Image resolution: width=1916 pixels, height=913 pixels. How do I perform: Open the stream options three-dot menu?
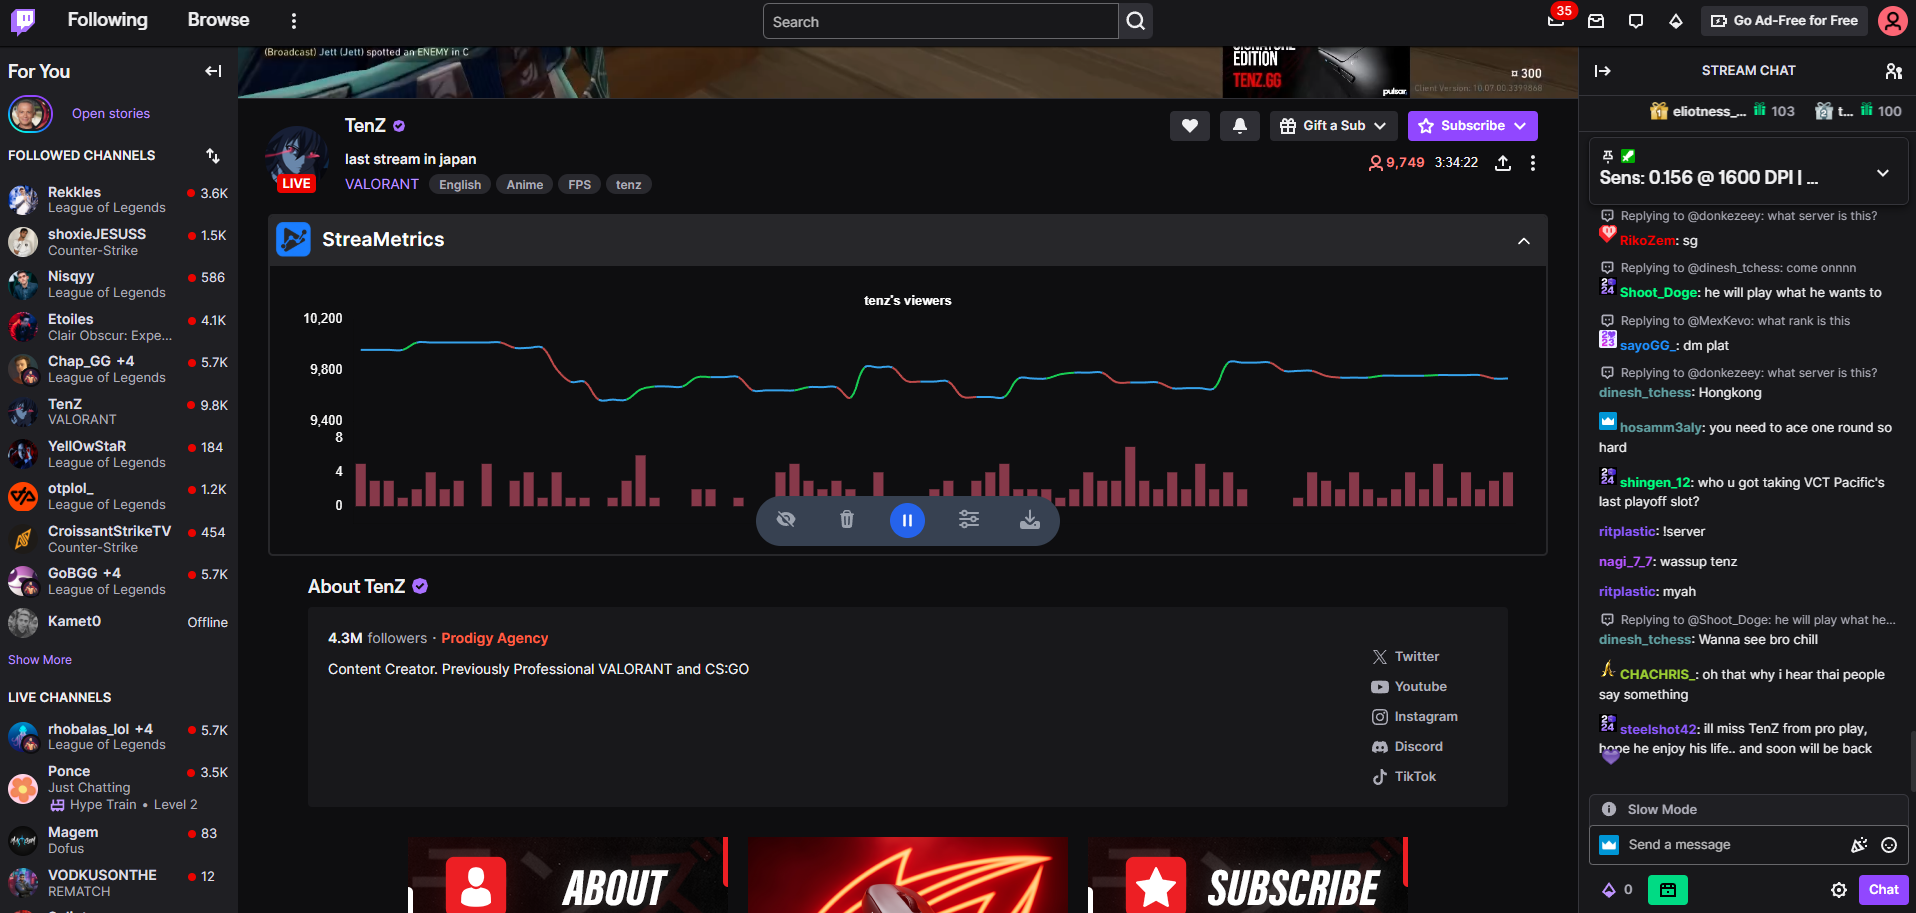(1533, 163)
